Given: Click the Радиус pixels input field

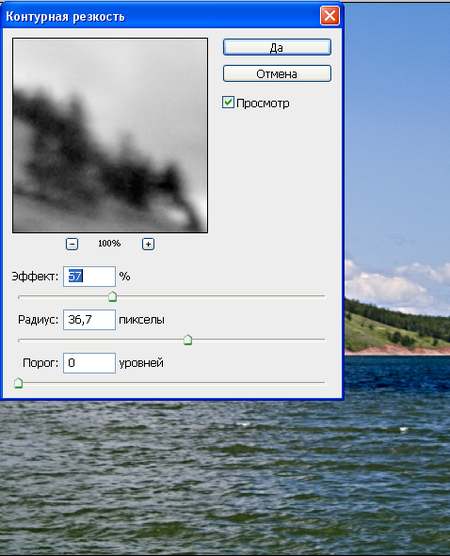Looking at the screenshot, I should tap(89, 319).
